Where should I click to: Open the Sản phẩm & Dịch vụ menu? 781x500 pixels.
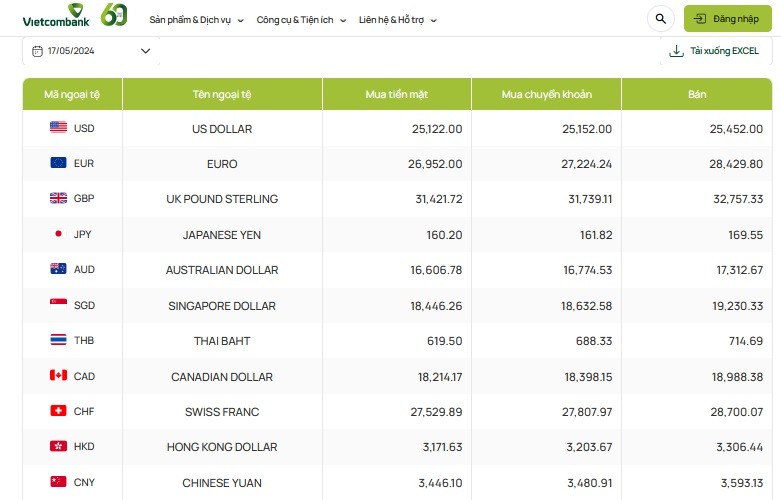196,20
